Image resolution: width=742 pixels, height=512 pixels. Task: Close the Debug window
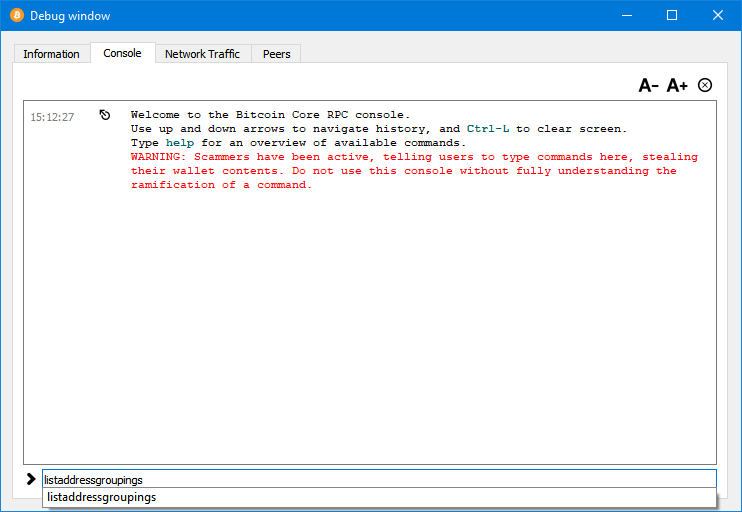pos(717,15)
